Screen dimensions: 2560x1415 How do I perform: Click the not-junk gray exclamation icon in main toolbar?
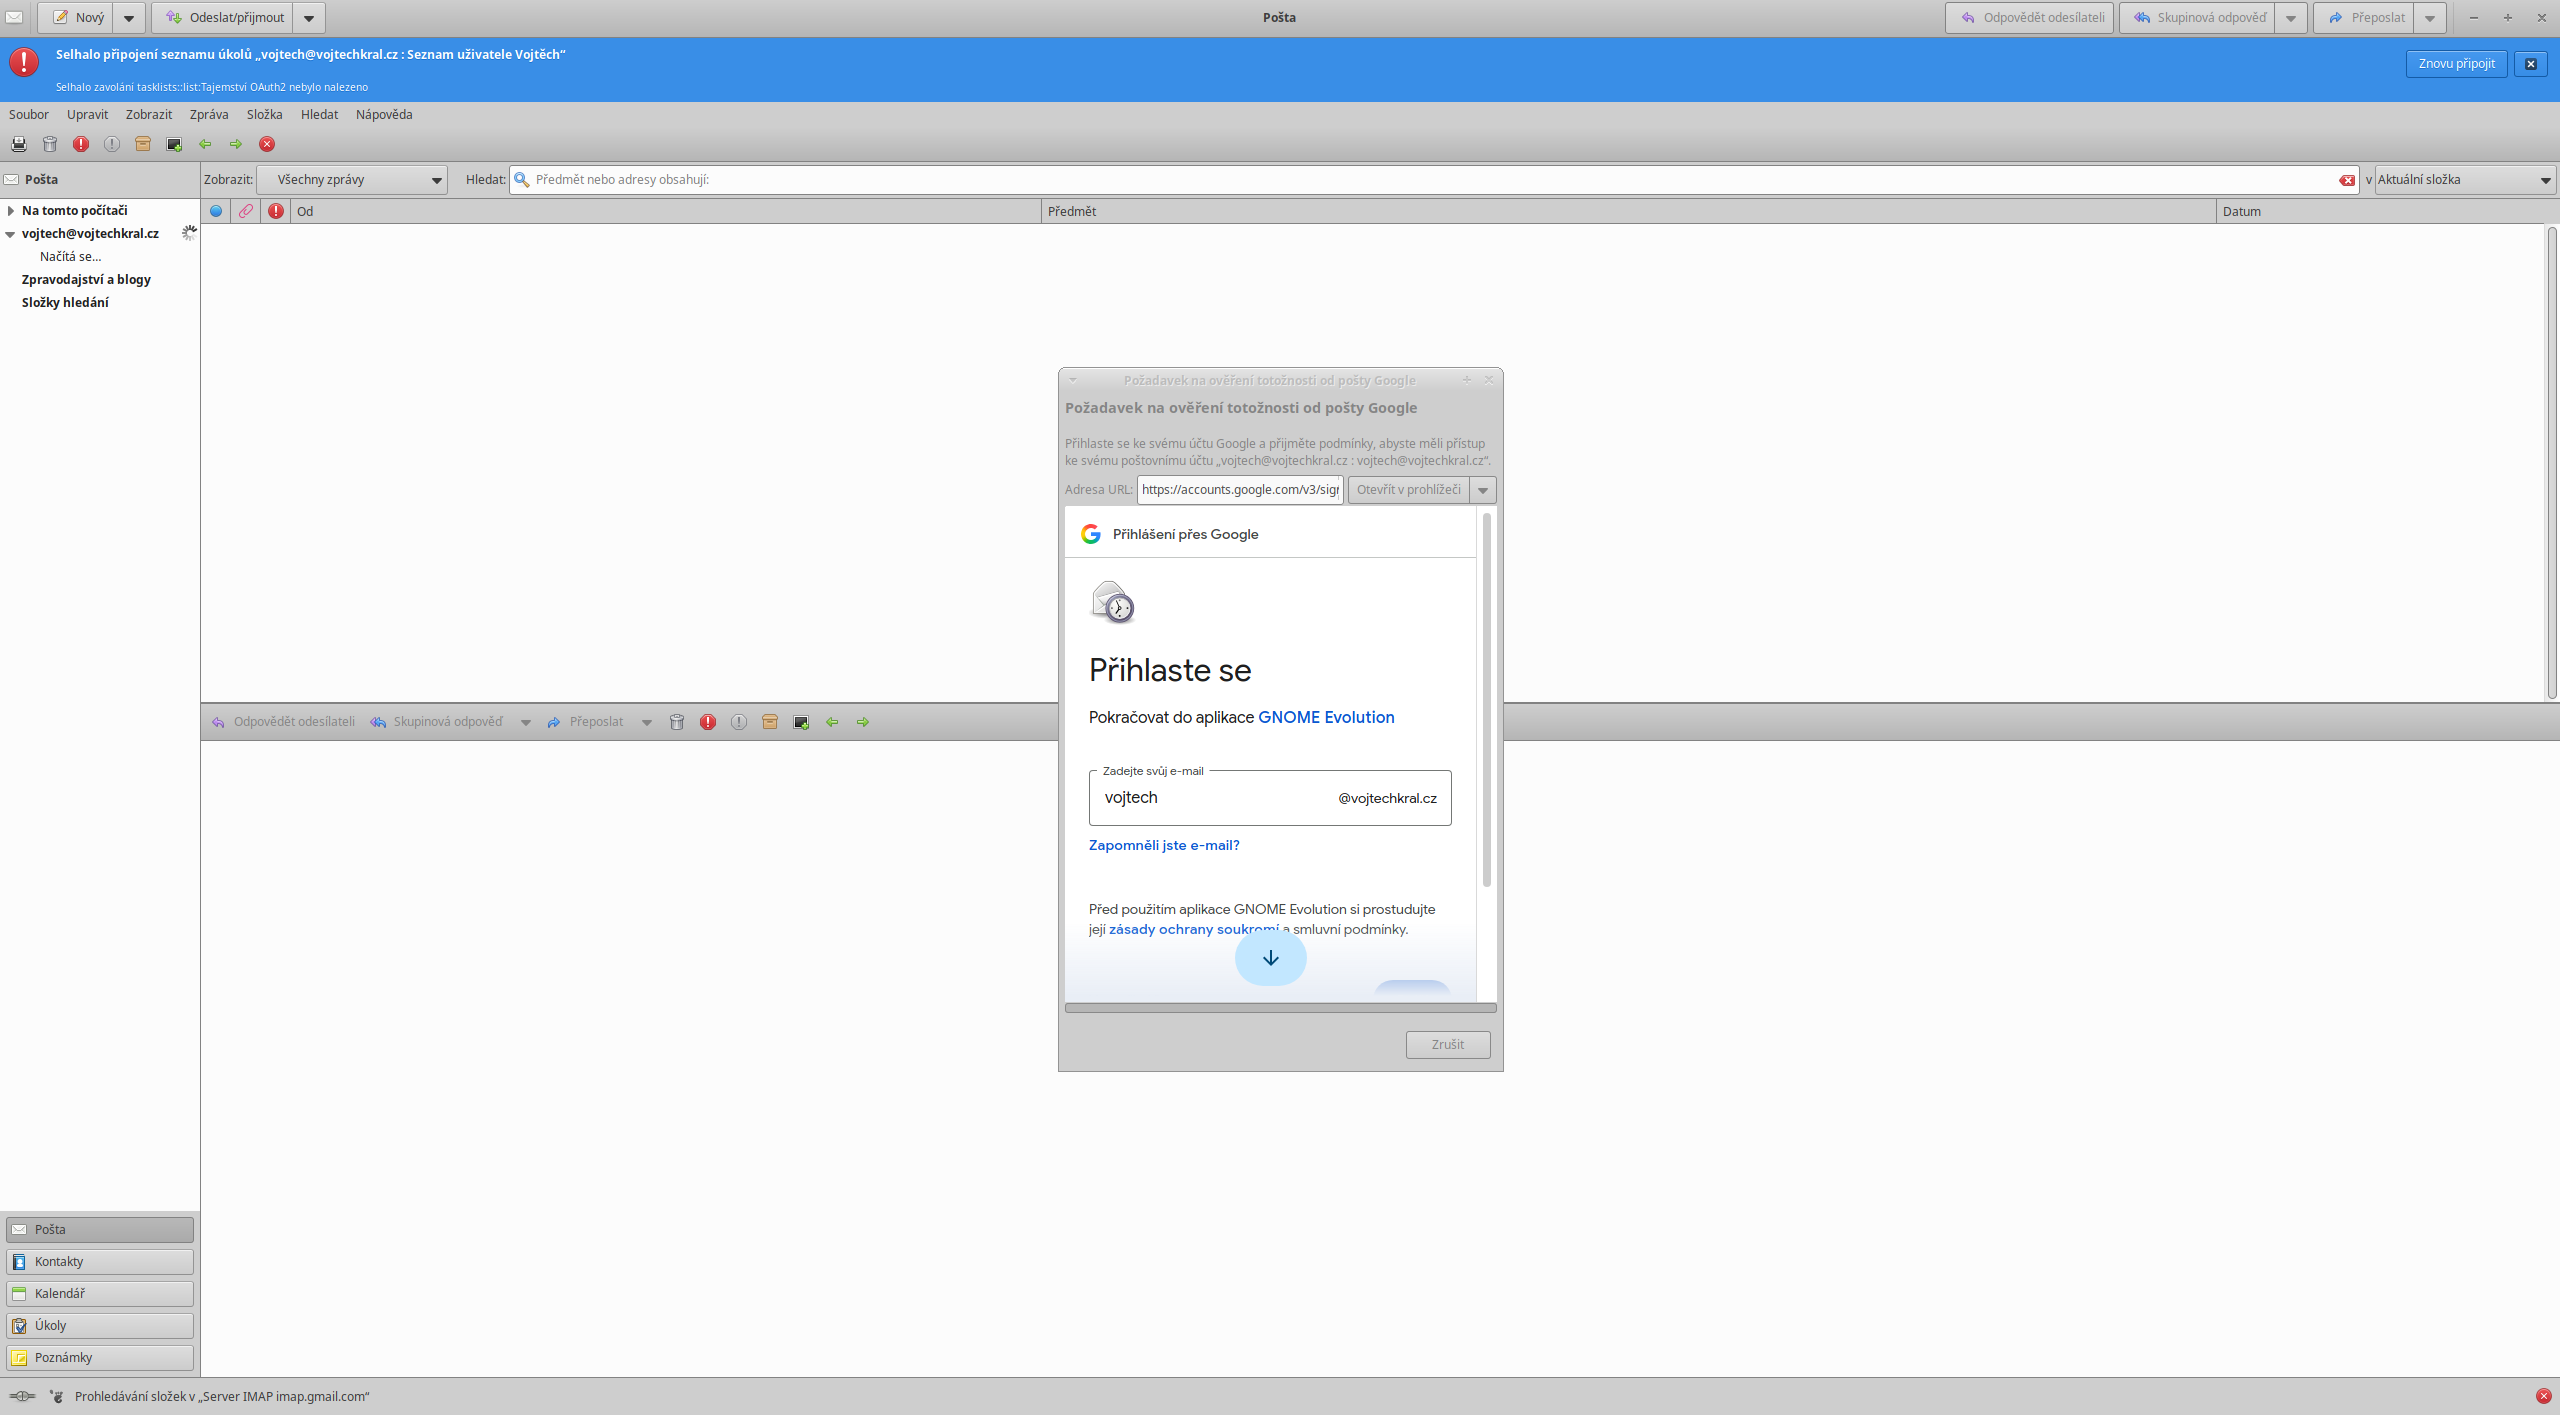coord(112,144)
